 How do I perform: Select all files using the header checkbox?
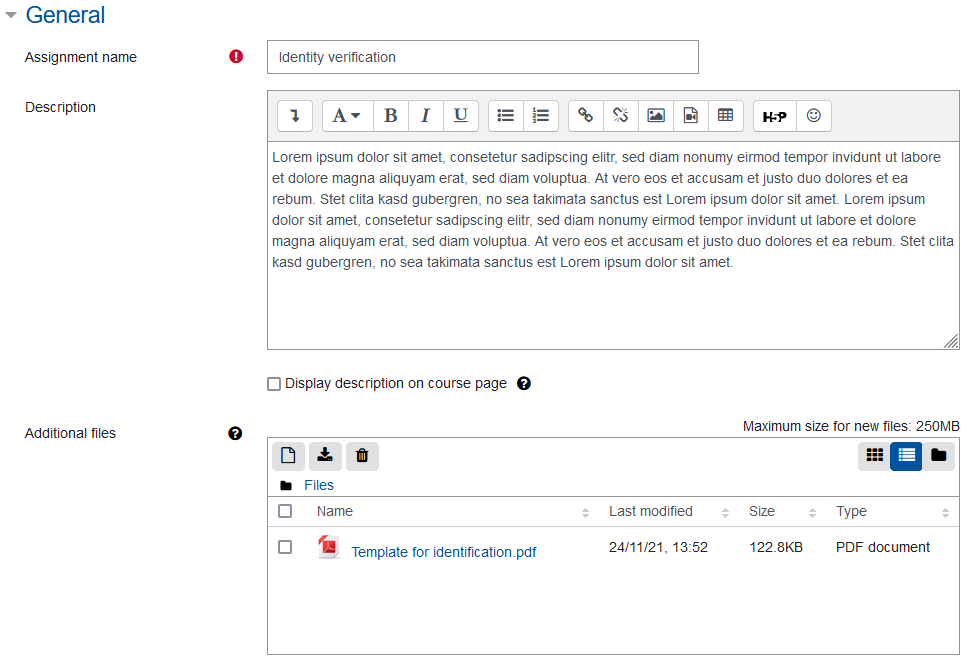pos(285,510)
